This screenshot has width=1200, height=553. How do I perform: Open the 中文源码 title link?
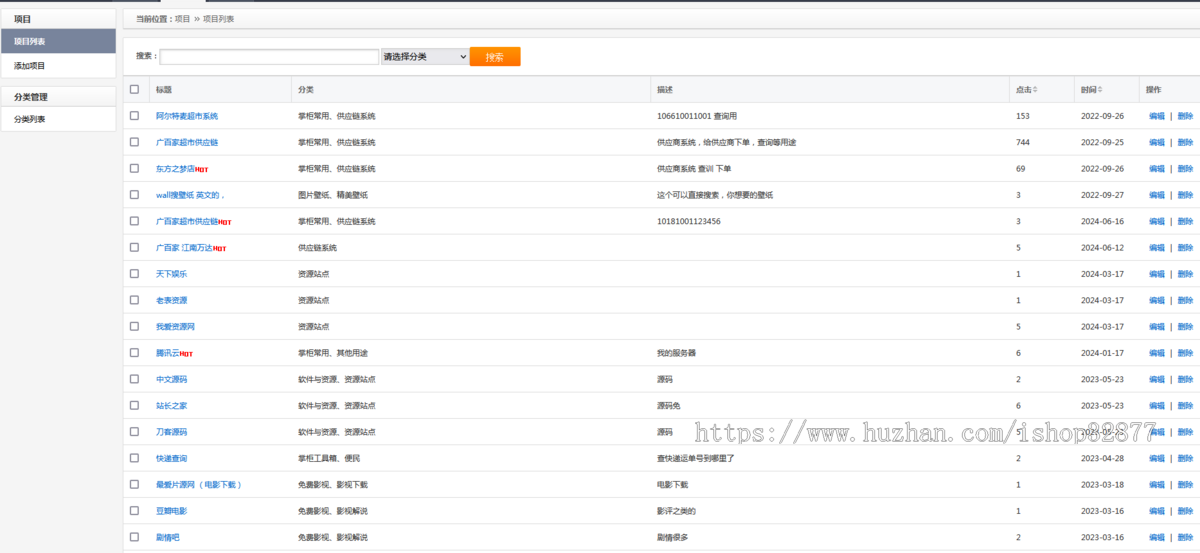pos(171,379)
